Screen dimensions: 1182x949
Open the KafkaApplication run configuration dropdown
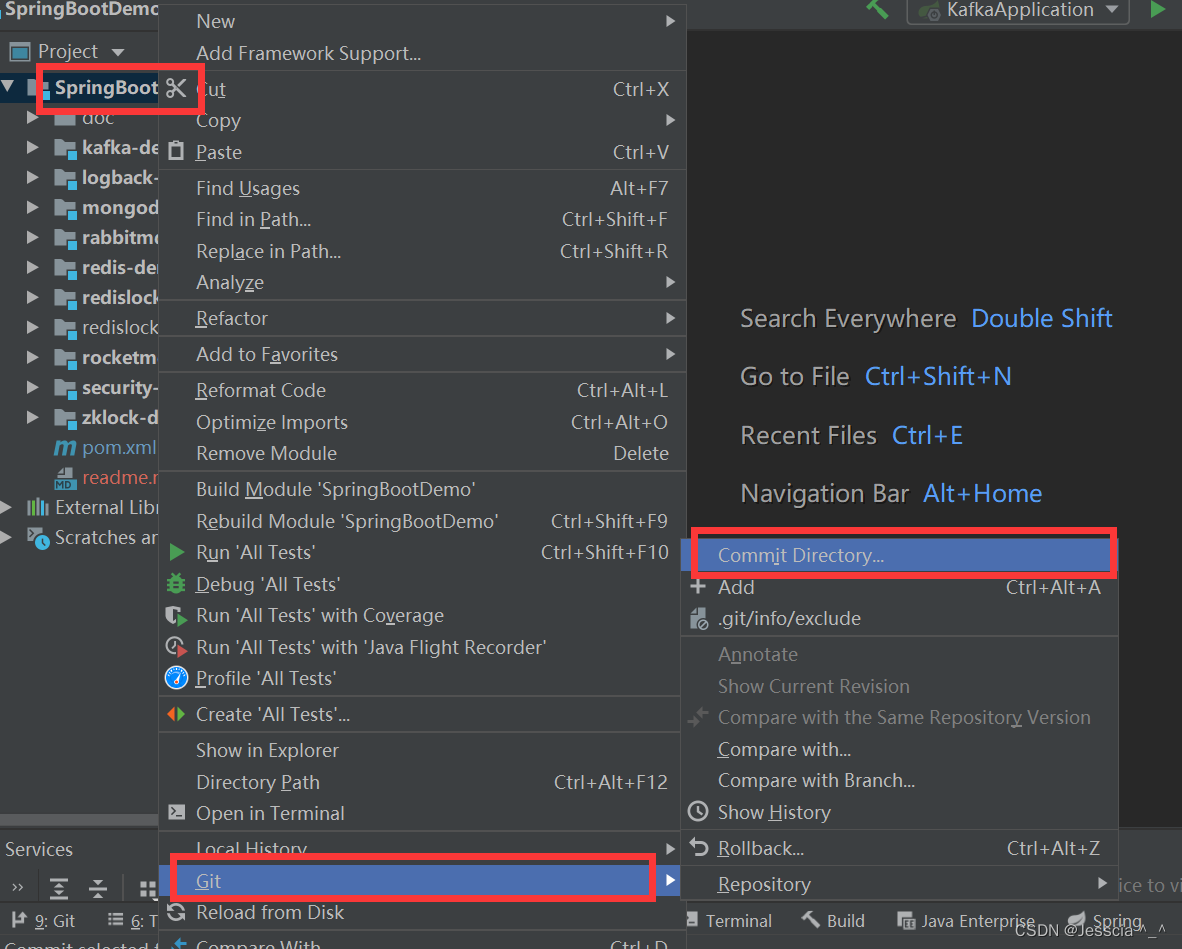[1018, 11]
